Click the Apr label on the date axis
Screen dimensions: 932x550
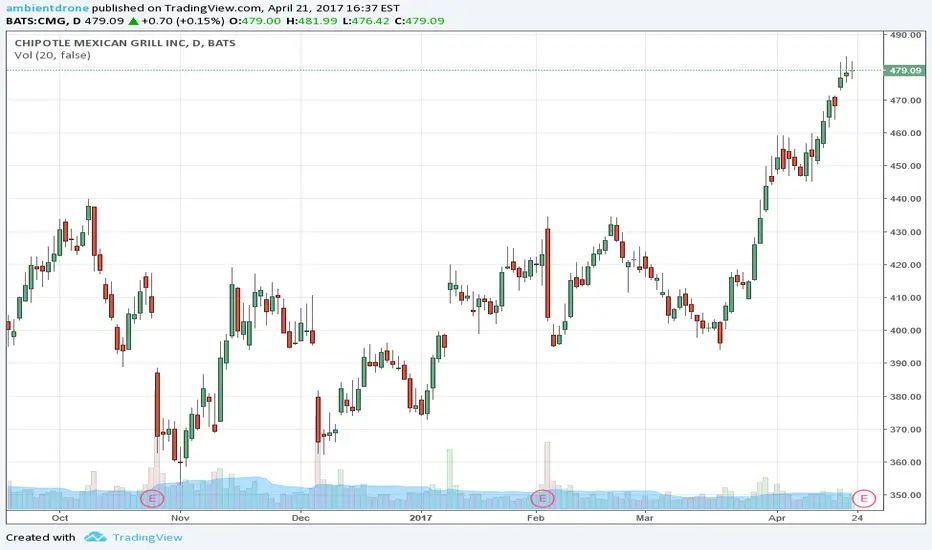(777, 518)
